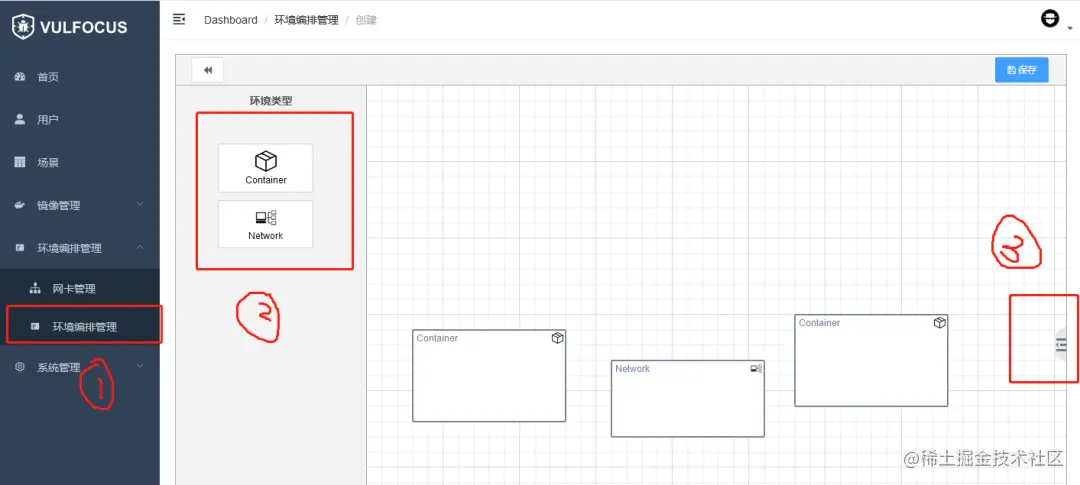Collapse the 环境编排管理 submenu chevron
Image resolution: width=1080 pixels, height=485 pixels.
[140, 247]
